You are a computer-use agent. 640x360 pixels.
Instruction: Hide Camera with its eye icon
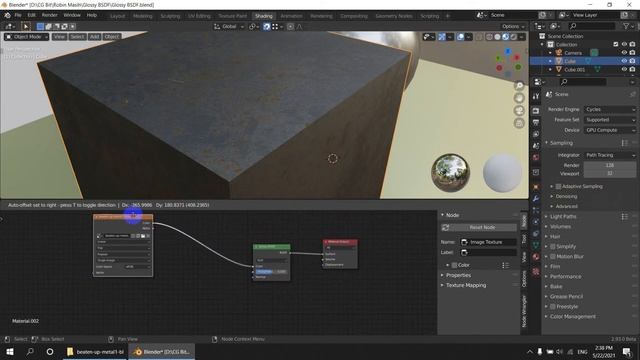[x=624, y=53]
